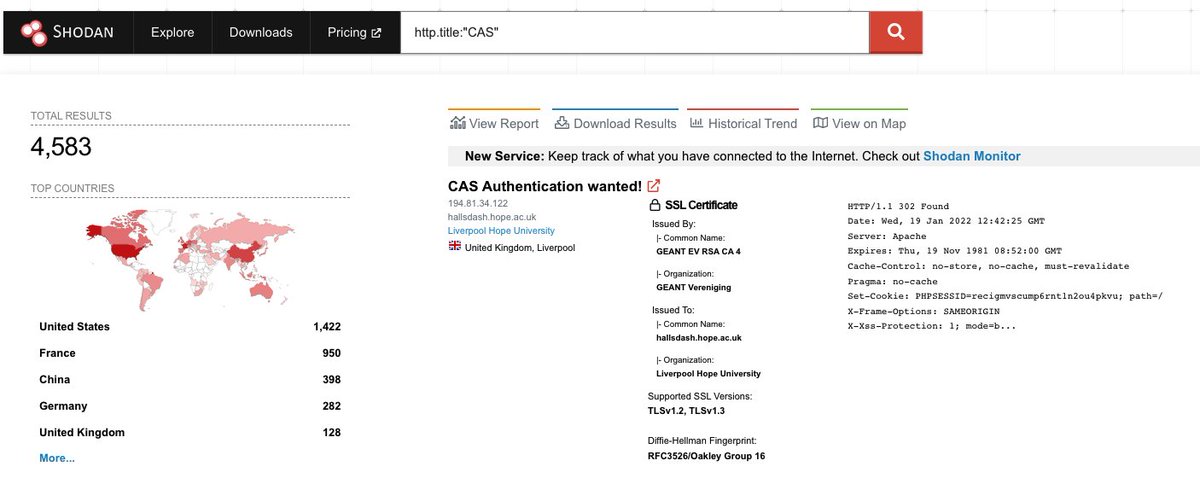Click the RFC3526/Oakley Group 16 fingerprint
The height and width of the screenshot is (484, 1200).
pyautogui.click(x=706, y=457)
